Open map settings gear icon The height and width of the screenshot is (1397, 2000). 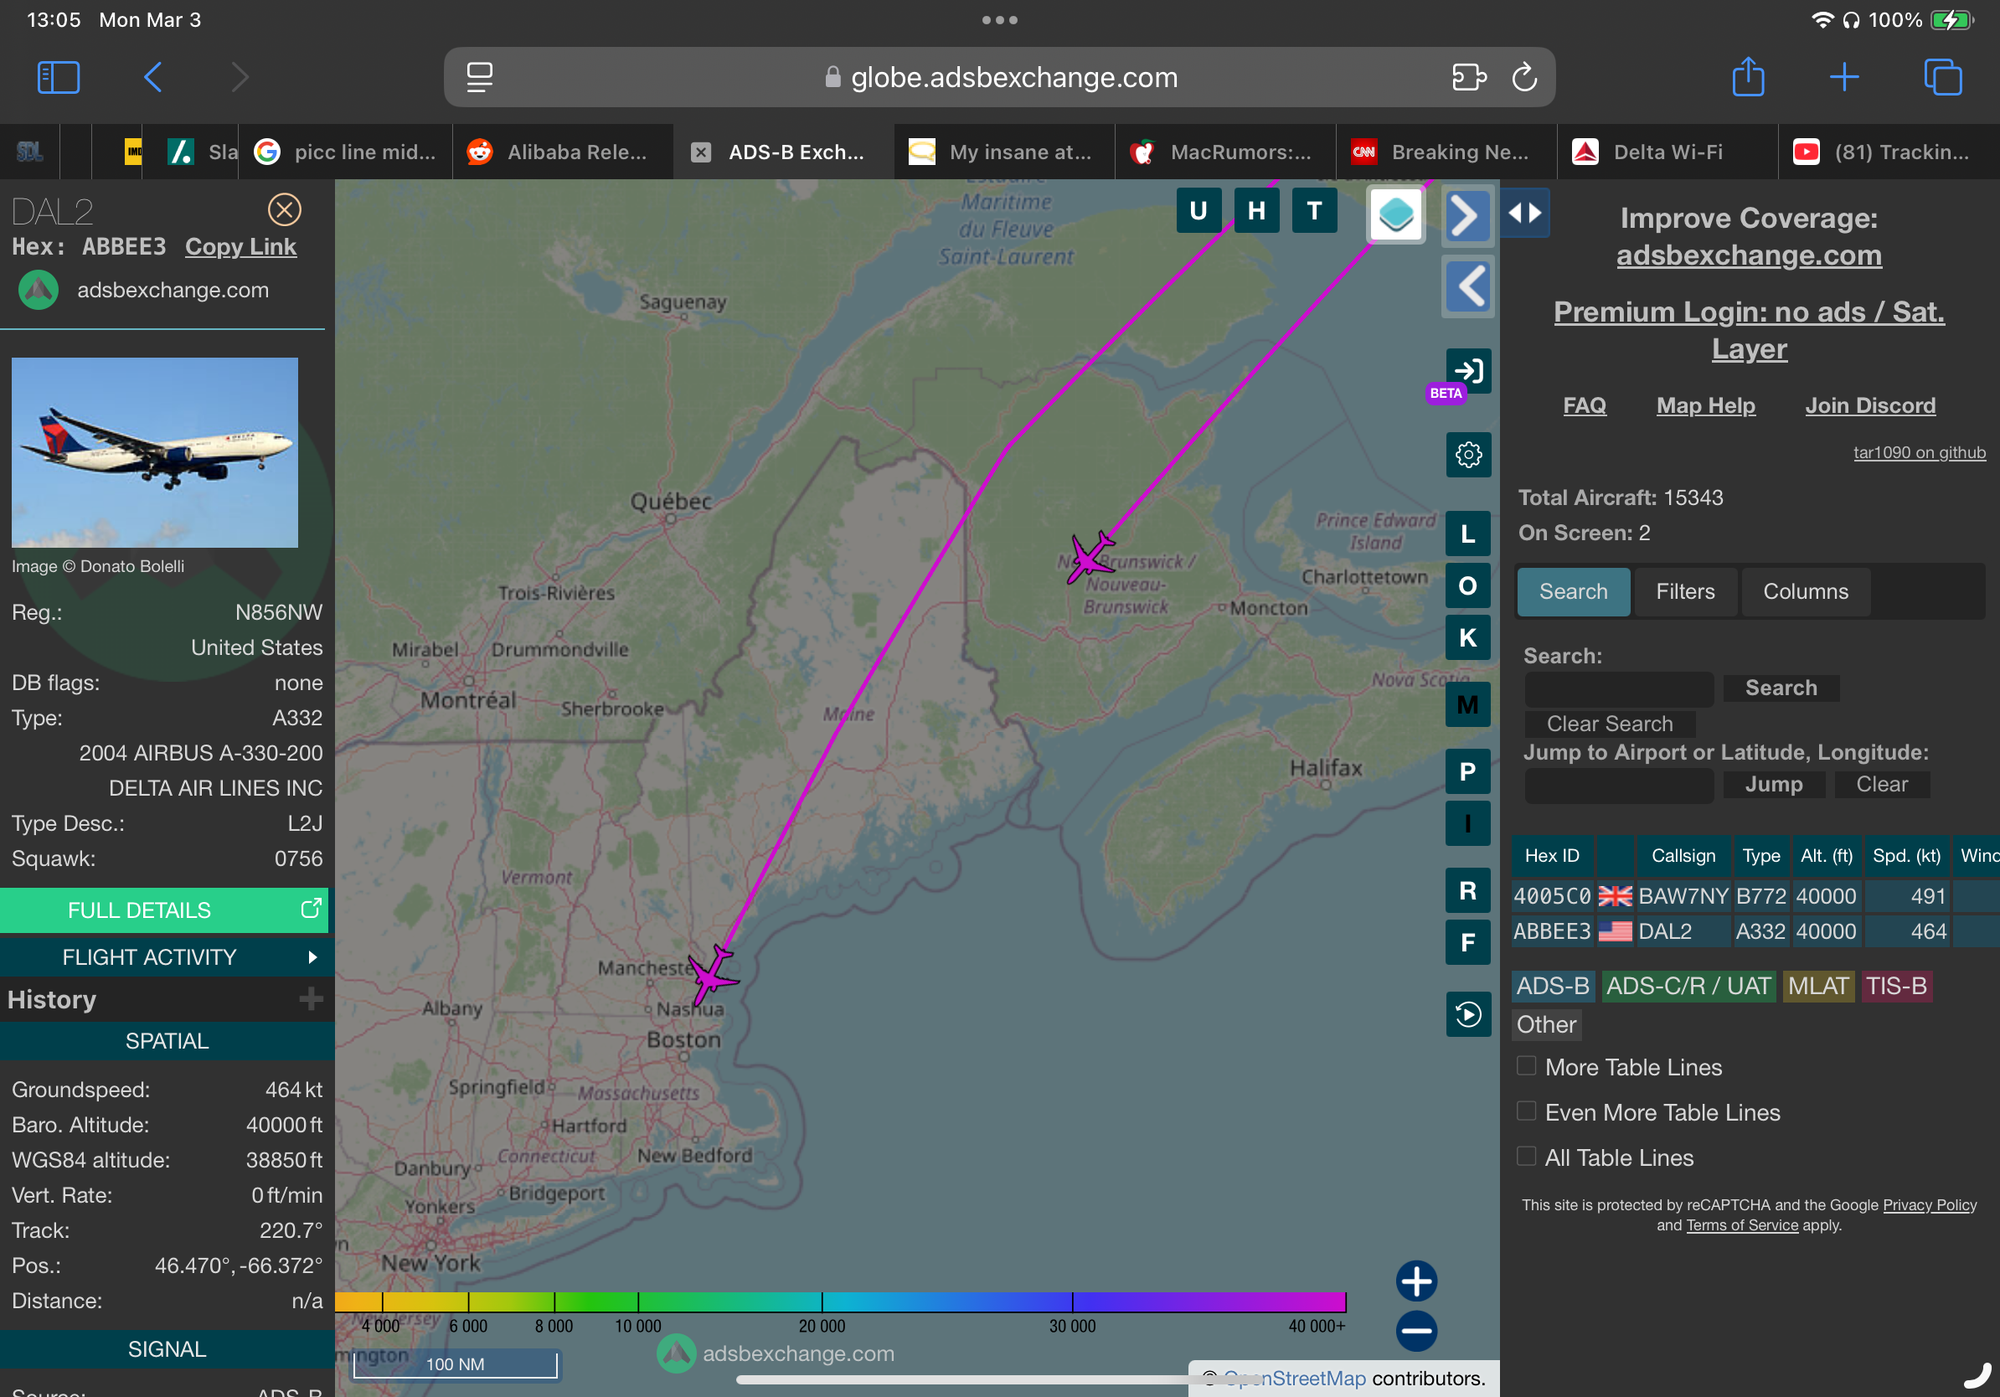click(1468, 455)
